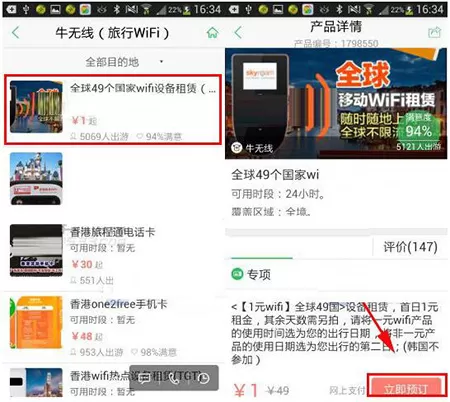Click 98%满意 rating text
This screenshot has width=450, height=402.
(x=154, y=352)
